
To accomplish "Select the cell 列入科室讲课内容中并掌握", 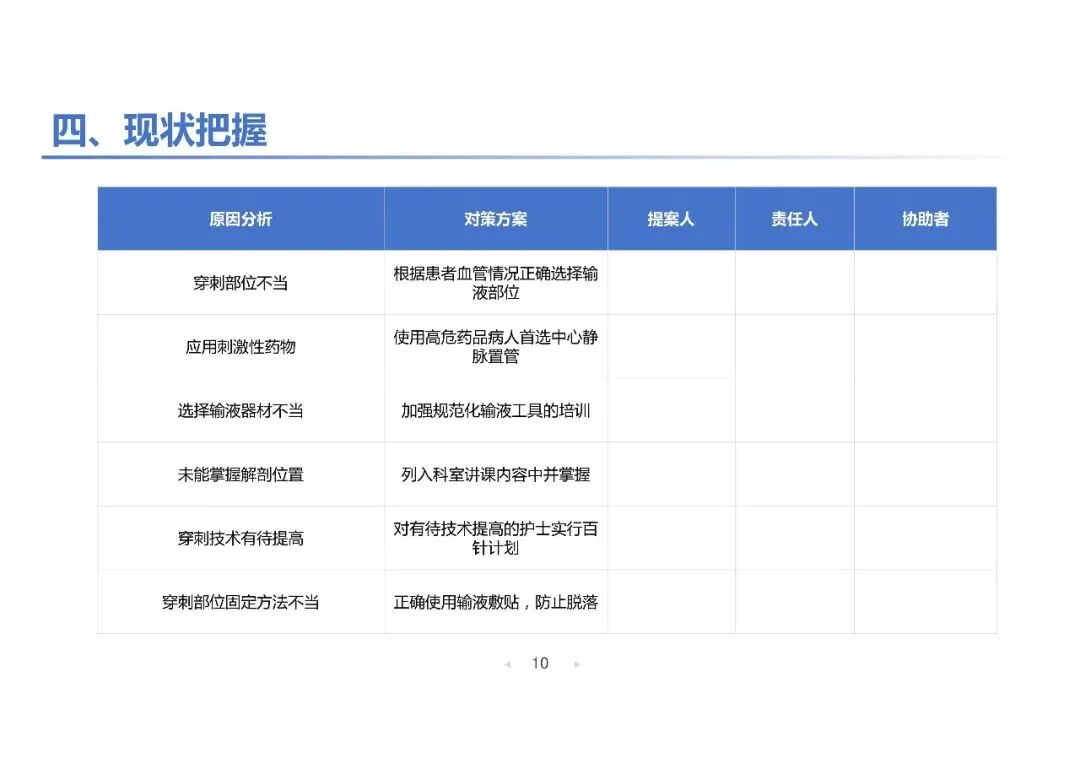I will pos(496,474).
